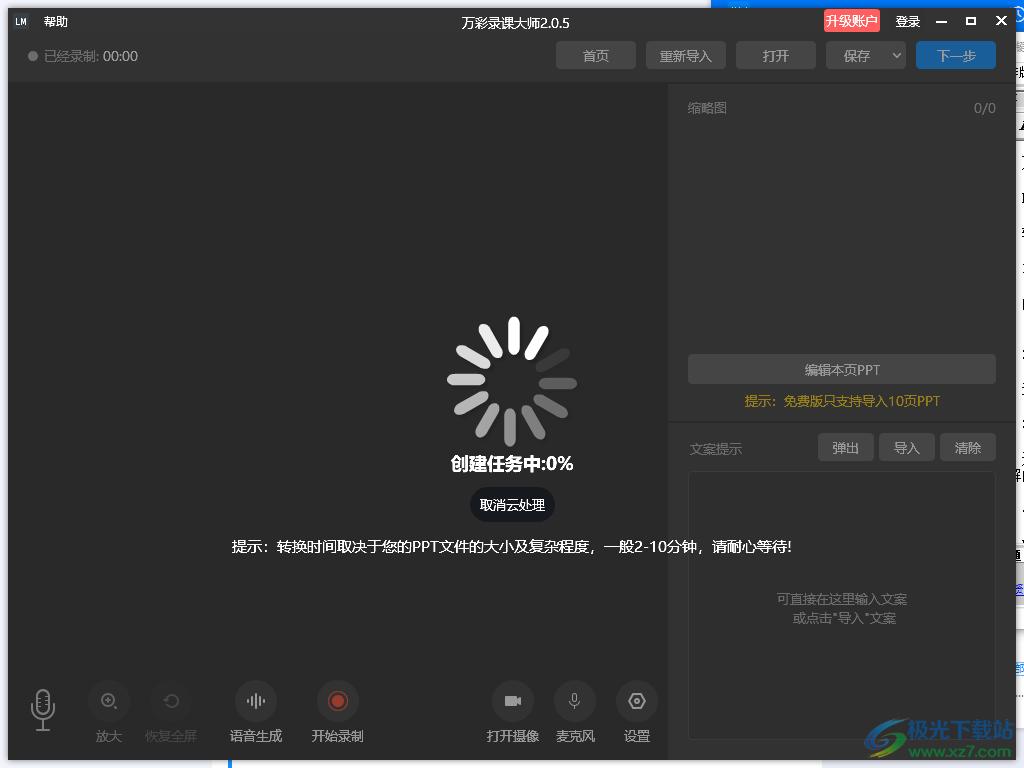Screen dimensions: 1024x768
Task: Click into the script text input area
Action: 842,605
